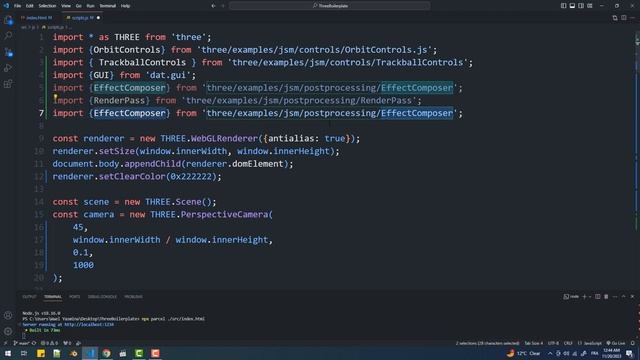Click the lightbulb code action icon
The width and height of the screenshot is (640, 360).
pyautogui.click(x=55, y=98)
